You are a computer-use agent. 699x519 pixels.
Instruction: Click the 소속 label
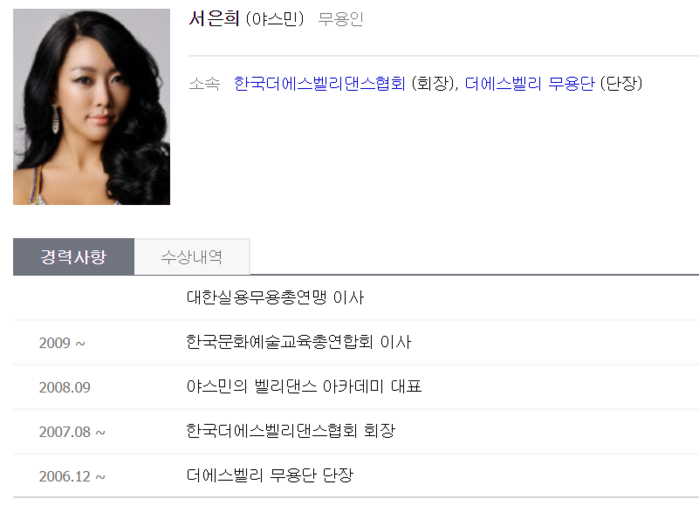click(204, 83)
